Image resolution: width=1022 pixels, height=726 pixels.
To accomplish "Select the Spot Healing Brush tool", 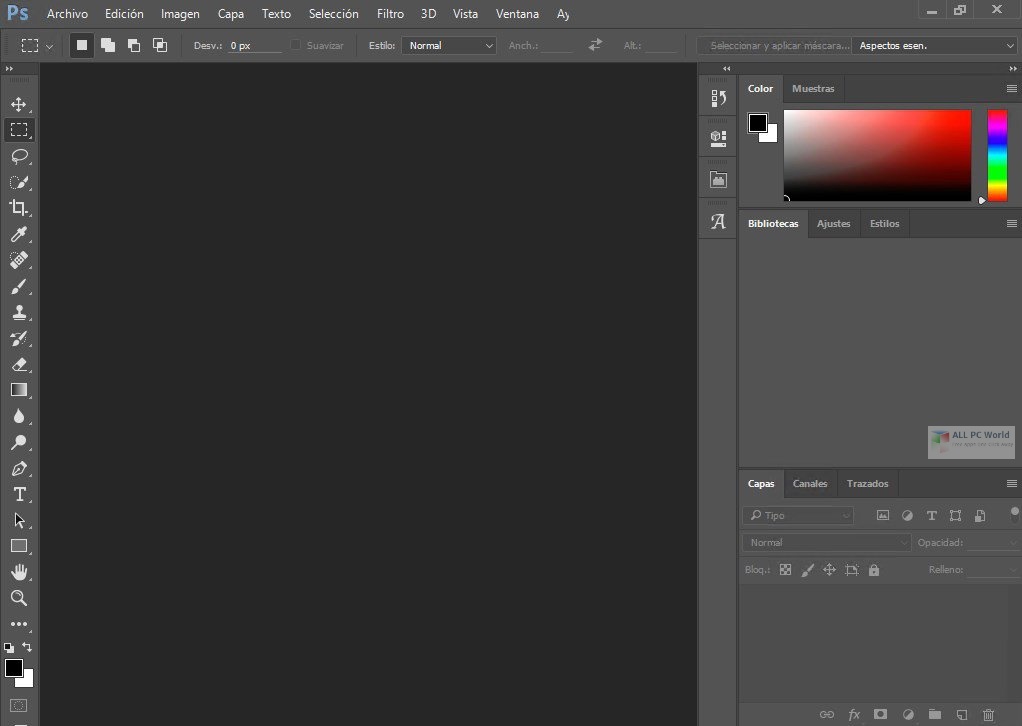I will (x=19, y=260).
